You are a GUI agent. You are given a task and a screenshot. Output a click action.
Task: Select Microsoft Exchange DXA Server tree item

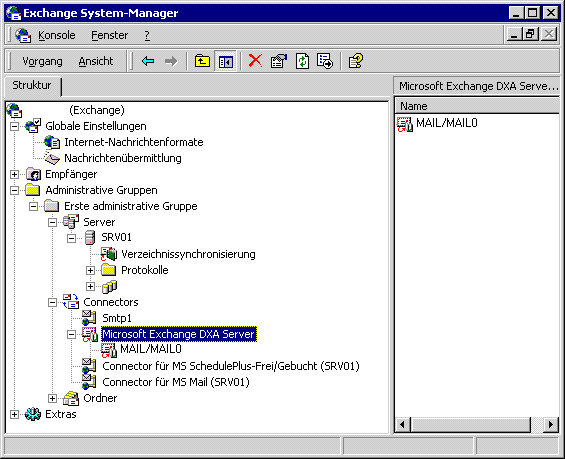(x=179, y=334)
